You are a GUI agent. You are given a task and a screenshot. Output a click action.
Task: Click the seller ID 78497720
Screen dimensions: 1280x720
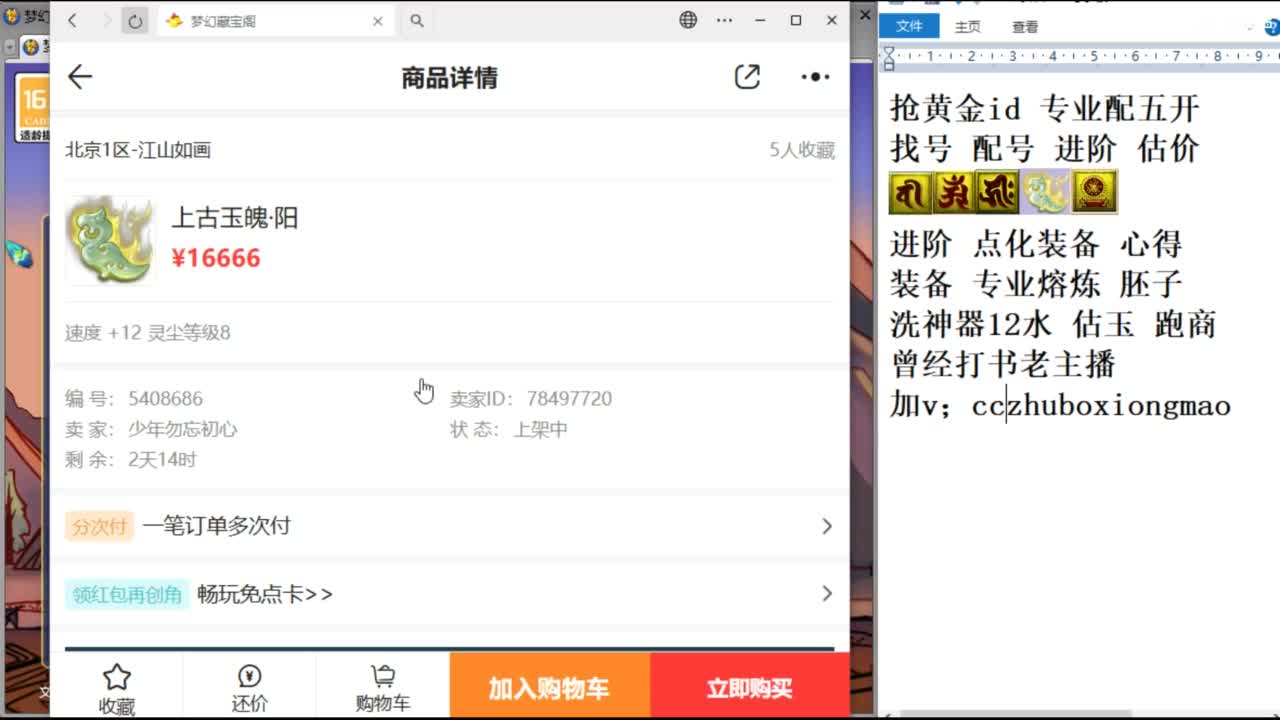tap(569, 398)
